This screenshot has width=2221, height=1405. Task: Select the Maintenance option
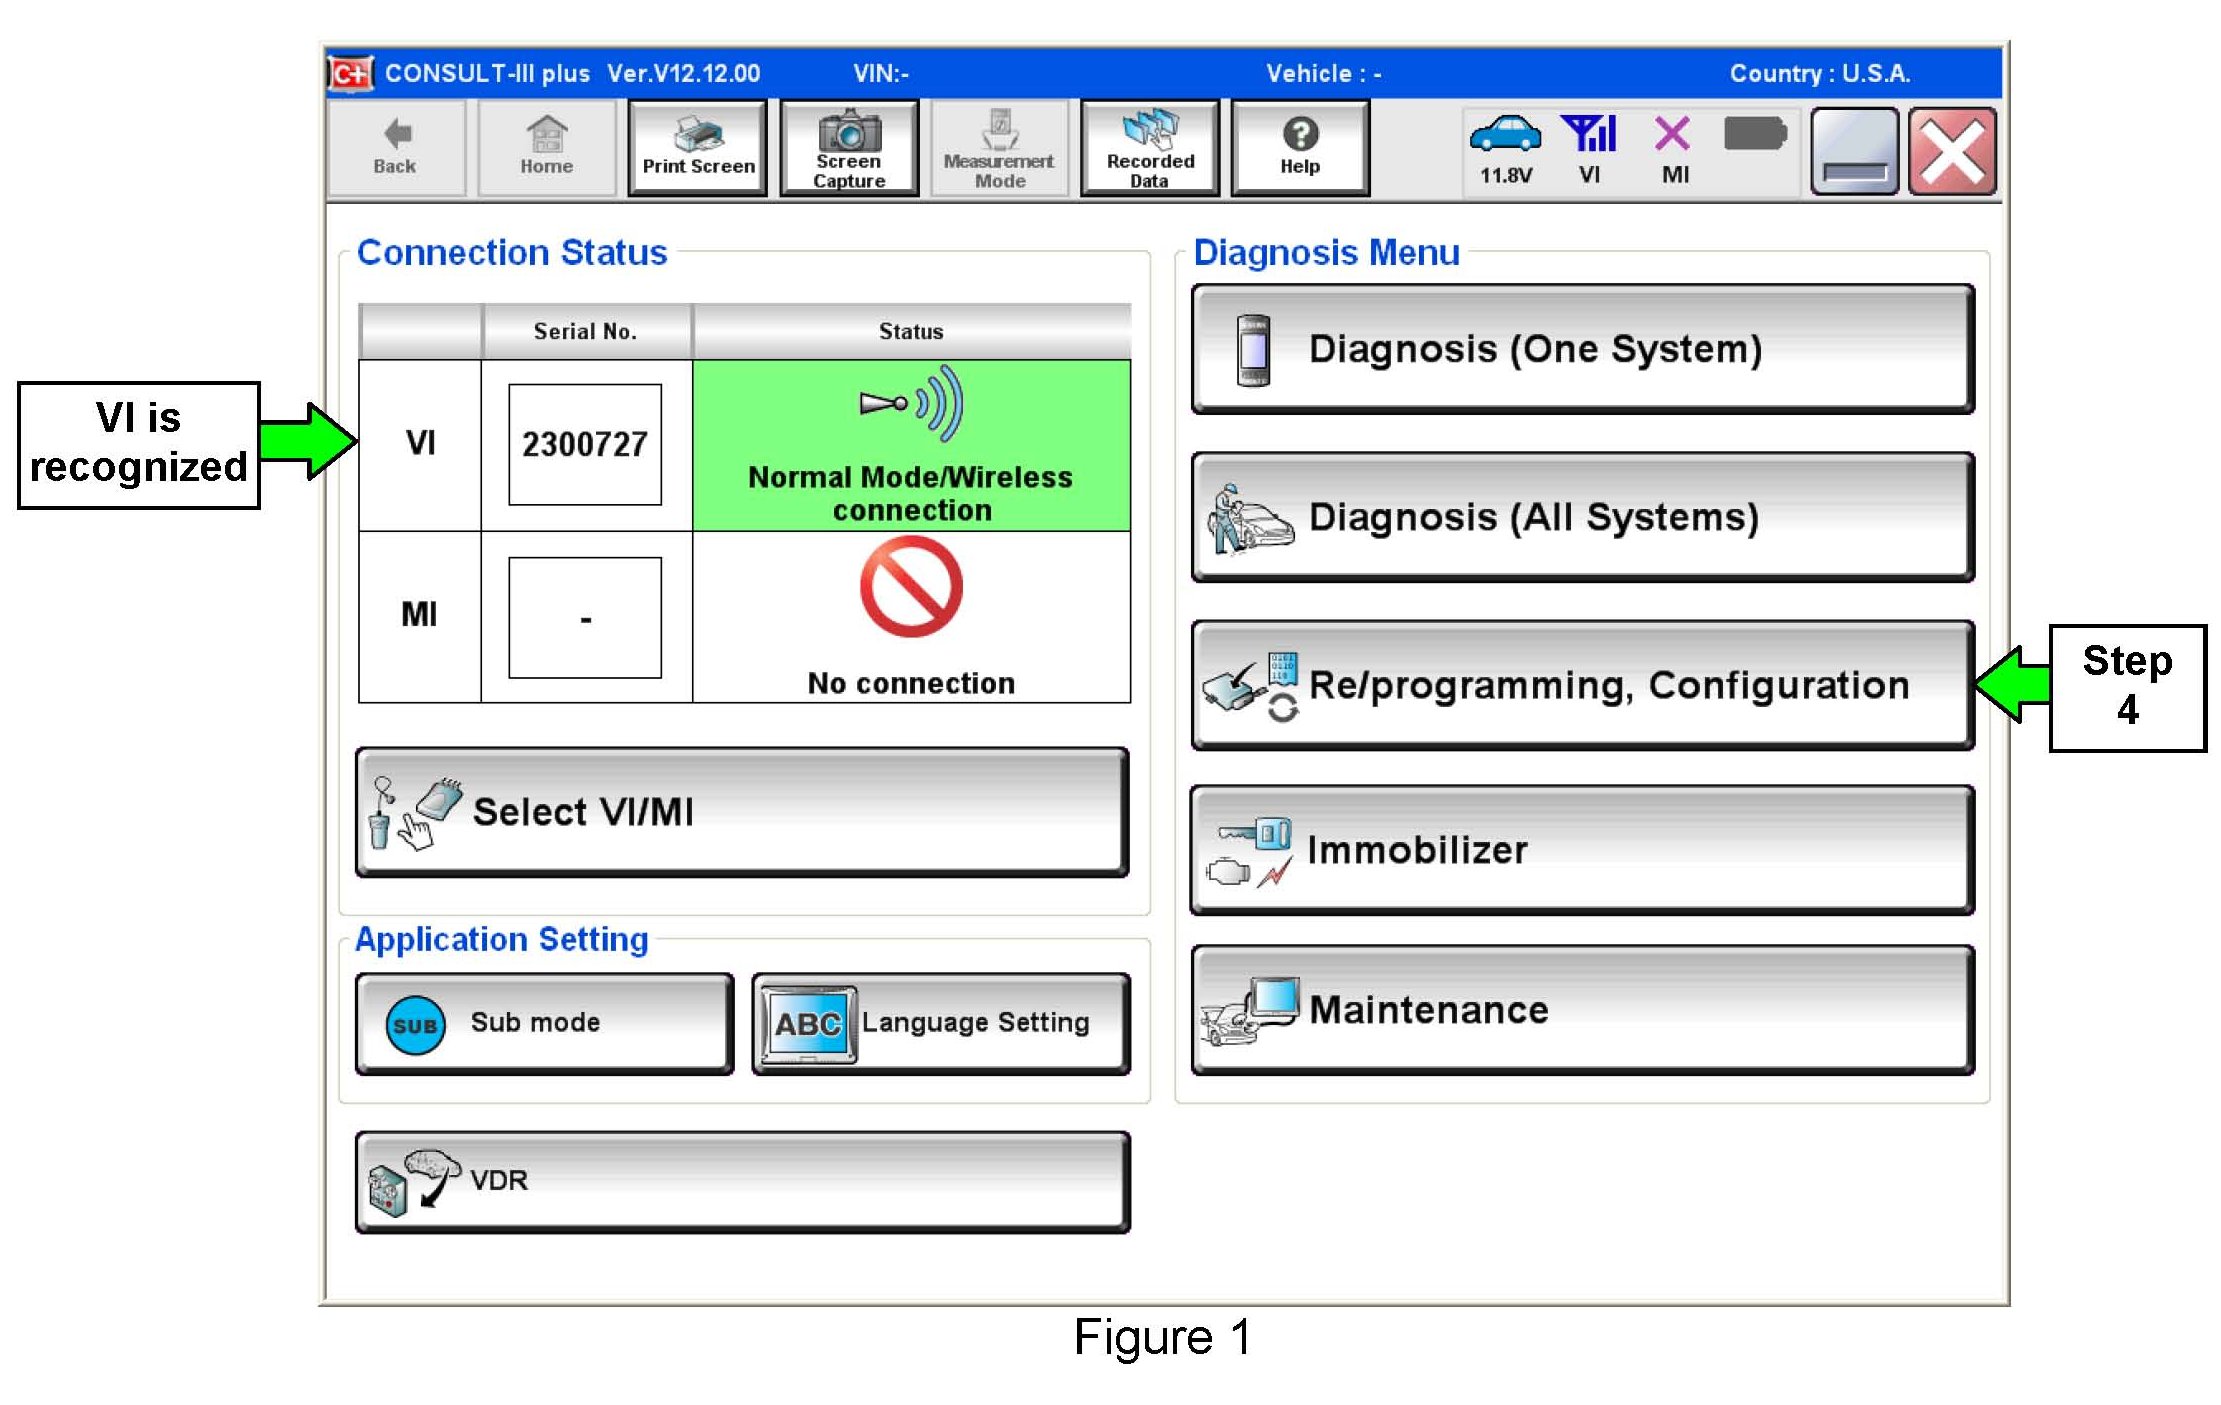coord(1582,1010)
